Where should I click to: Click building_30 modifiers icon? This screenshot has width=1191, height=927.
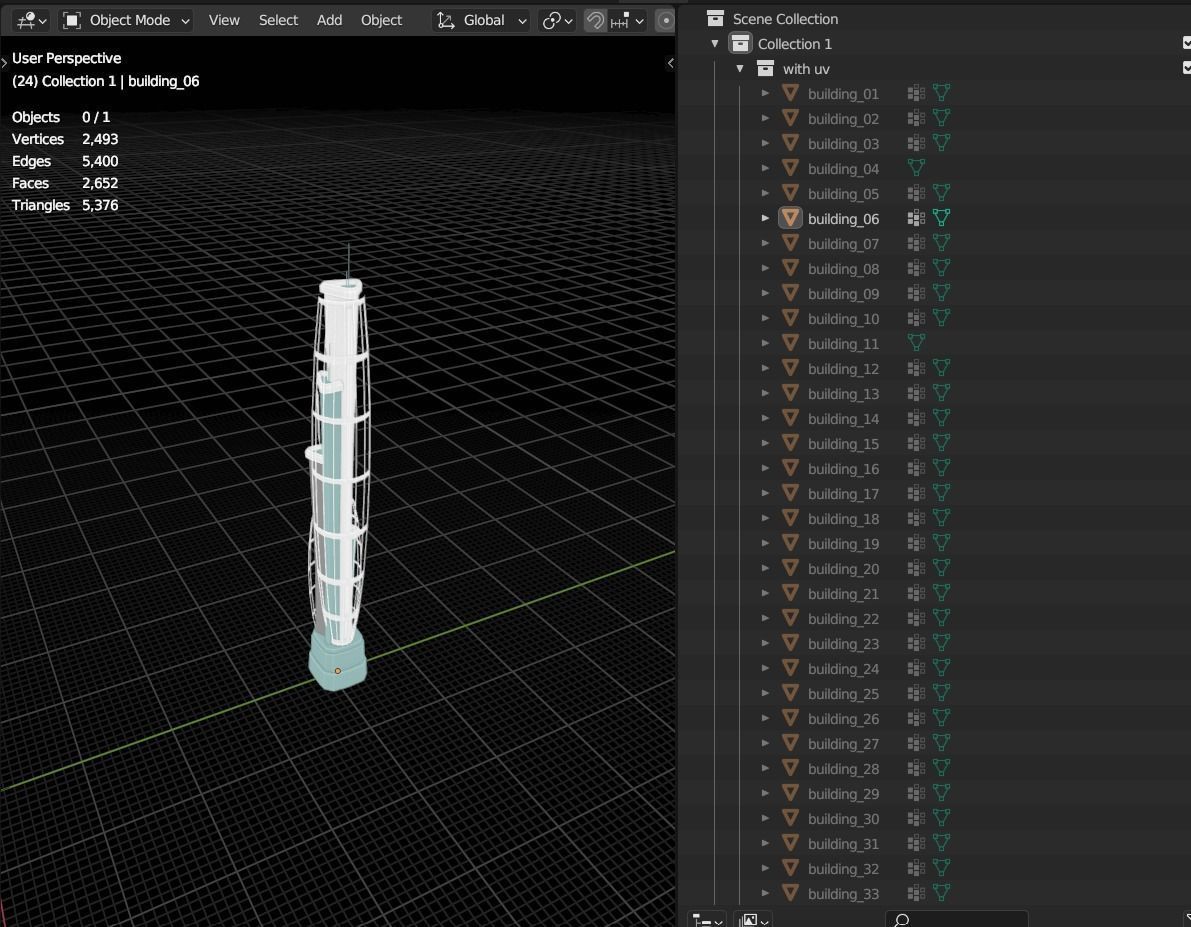(x=916, y=818)
